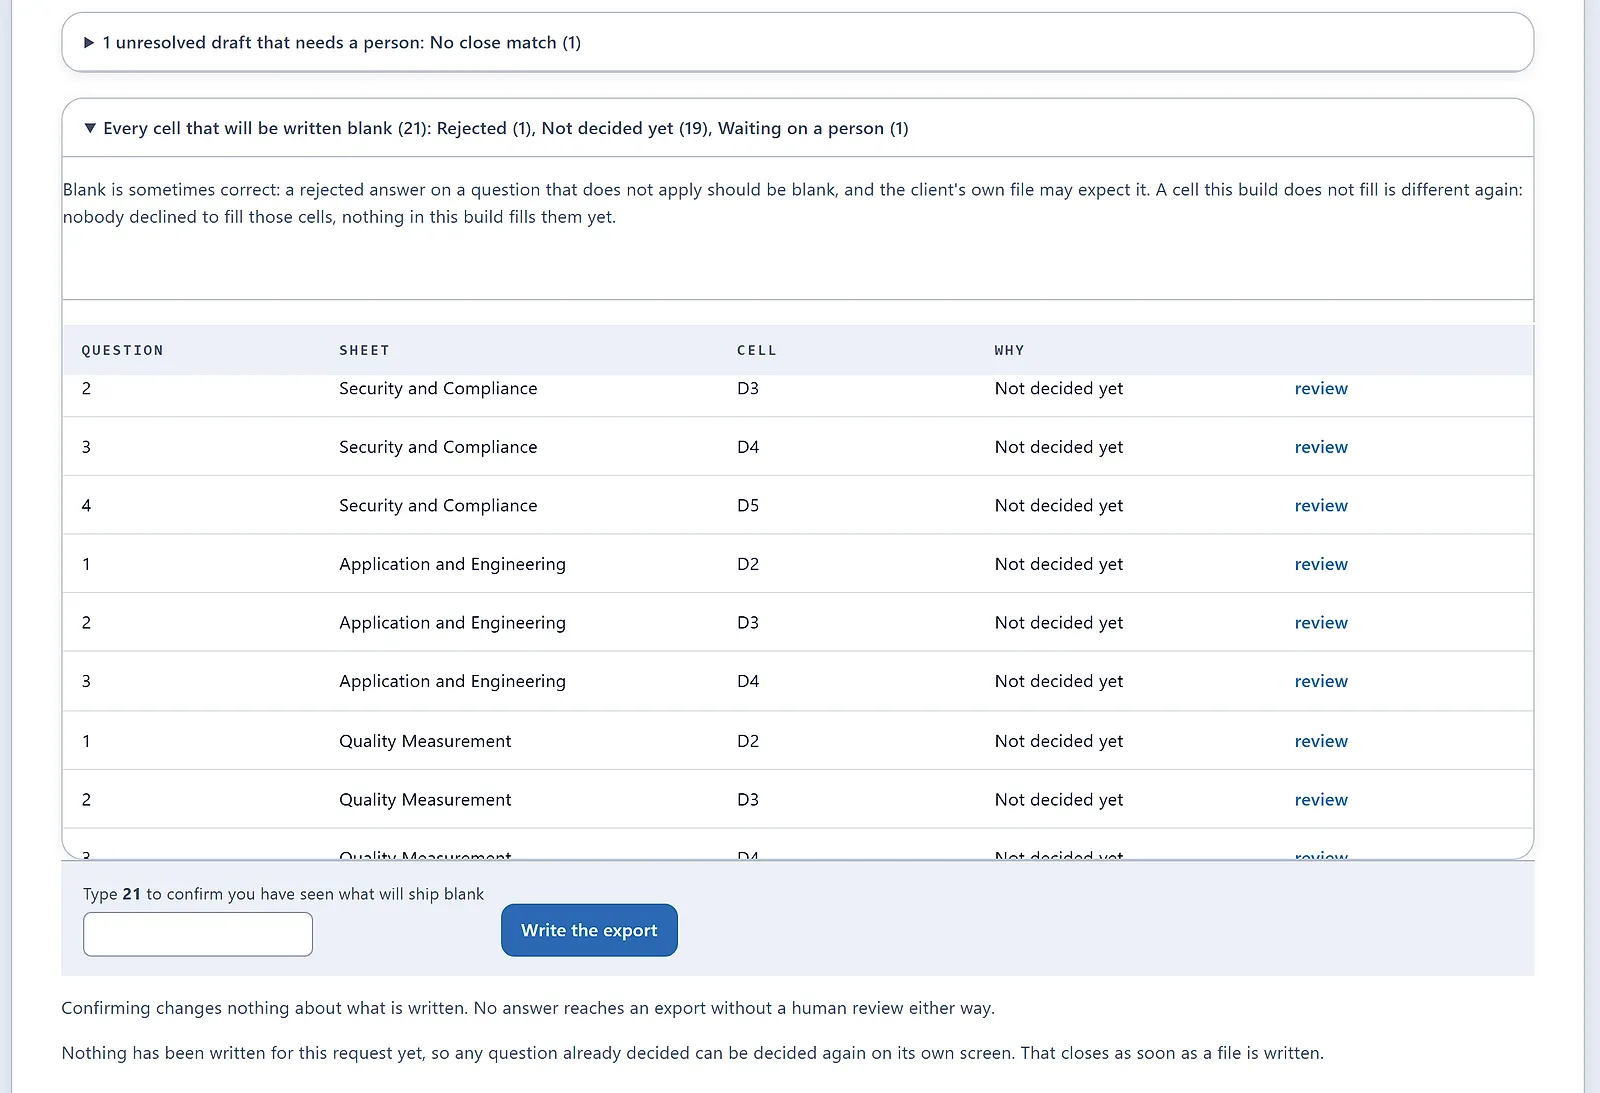
Task: Select 'Security and Compliance' text in D5 row
Action: click(438, 506)
